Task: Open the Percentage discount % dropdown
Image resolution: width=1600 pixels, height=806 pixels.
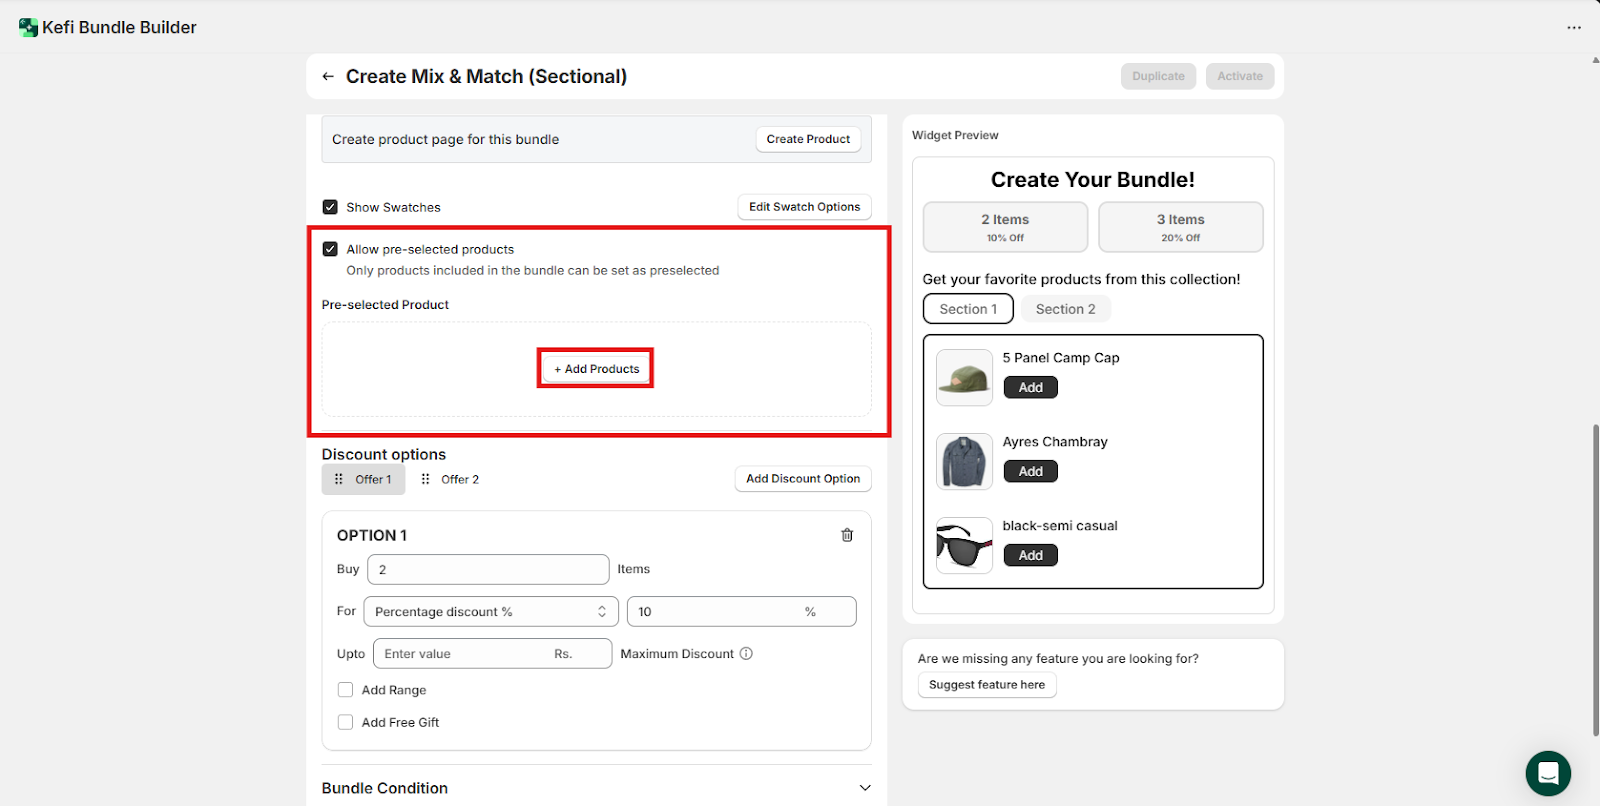Action: (x=490, y=612)
